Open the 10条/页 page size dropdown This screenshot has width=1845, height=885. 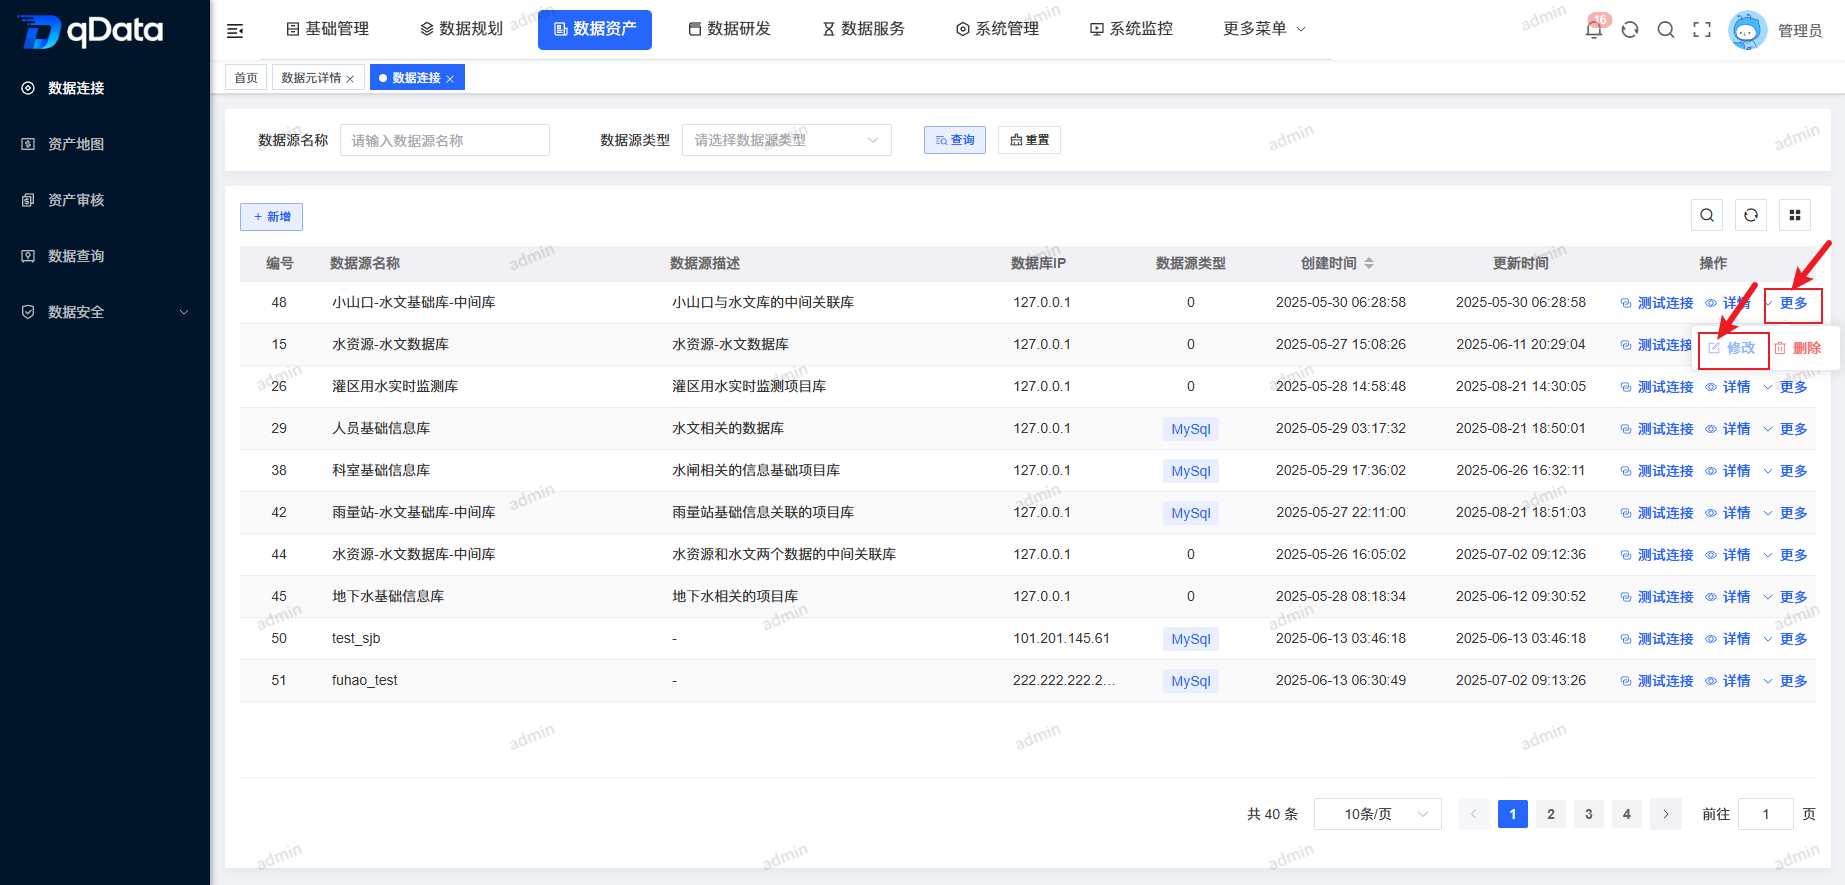(1378, 814)
